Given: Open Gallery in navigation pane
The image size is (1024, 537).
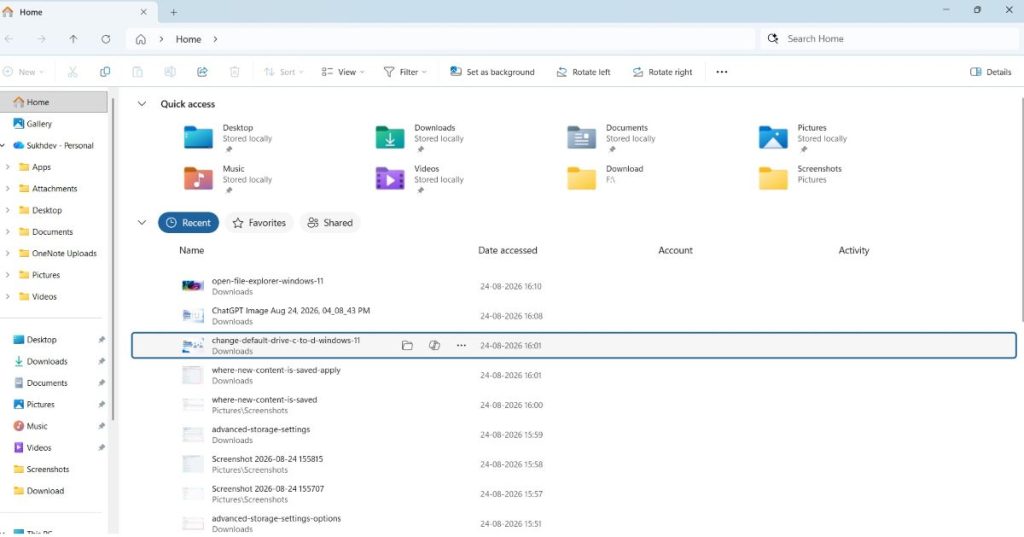Looking at the screenshot, I should (33, 123).
